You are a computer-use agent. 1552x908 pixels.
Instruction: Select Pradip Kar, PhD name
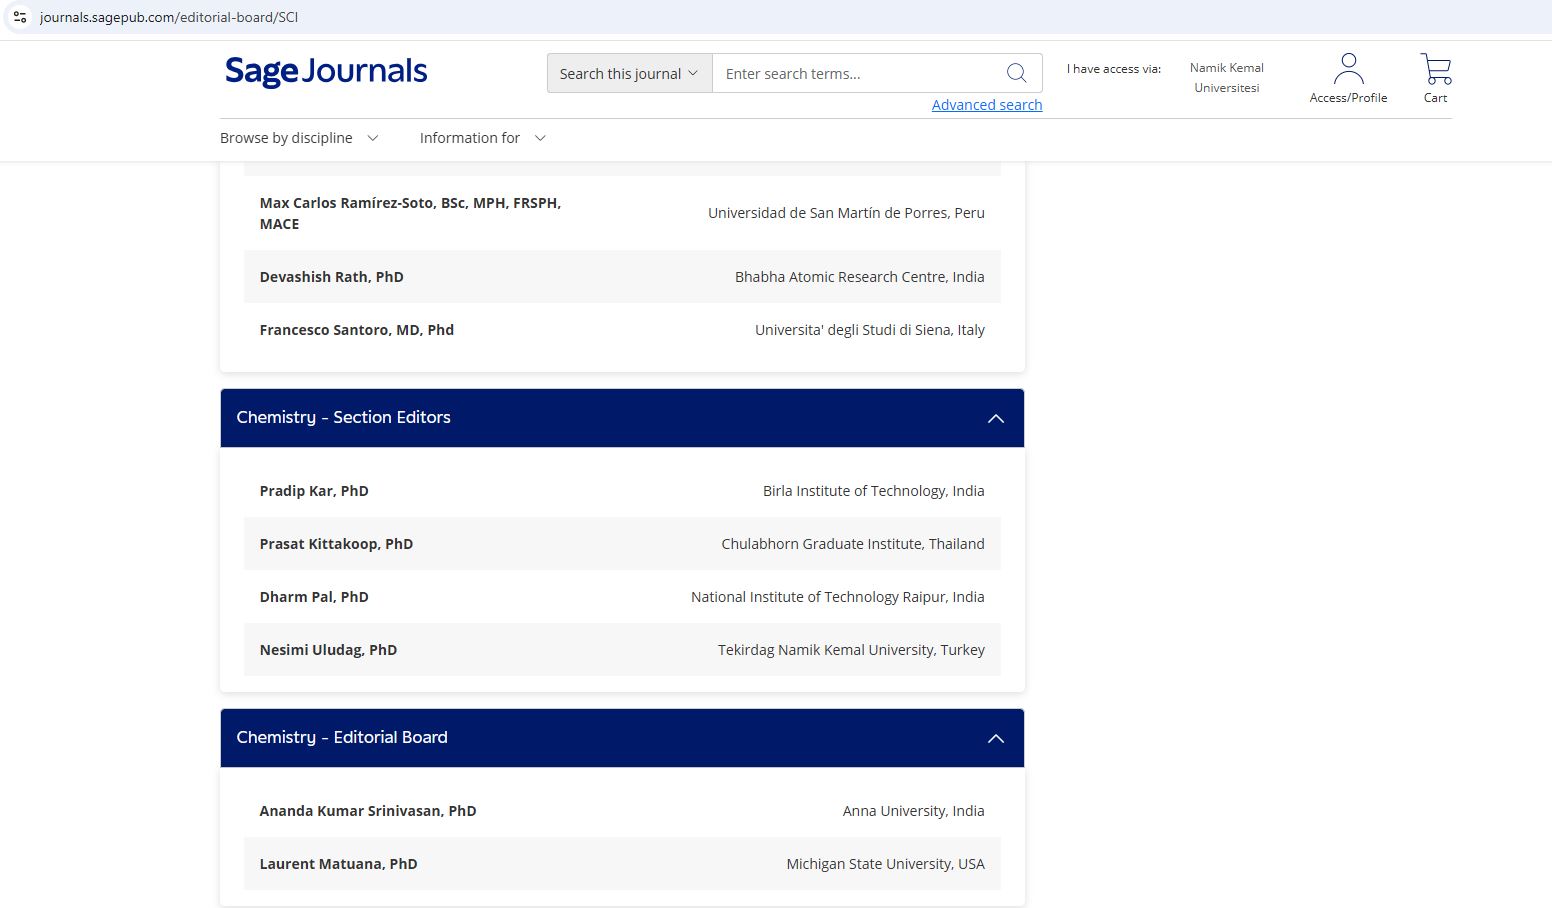[314, 491]
